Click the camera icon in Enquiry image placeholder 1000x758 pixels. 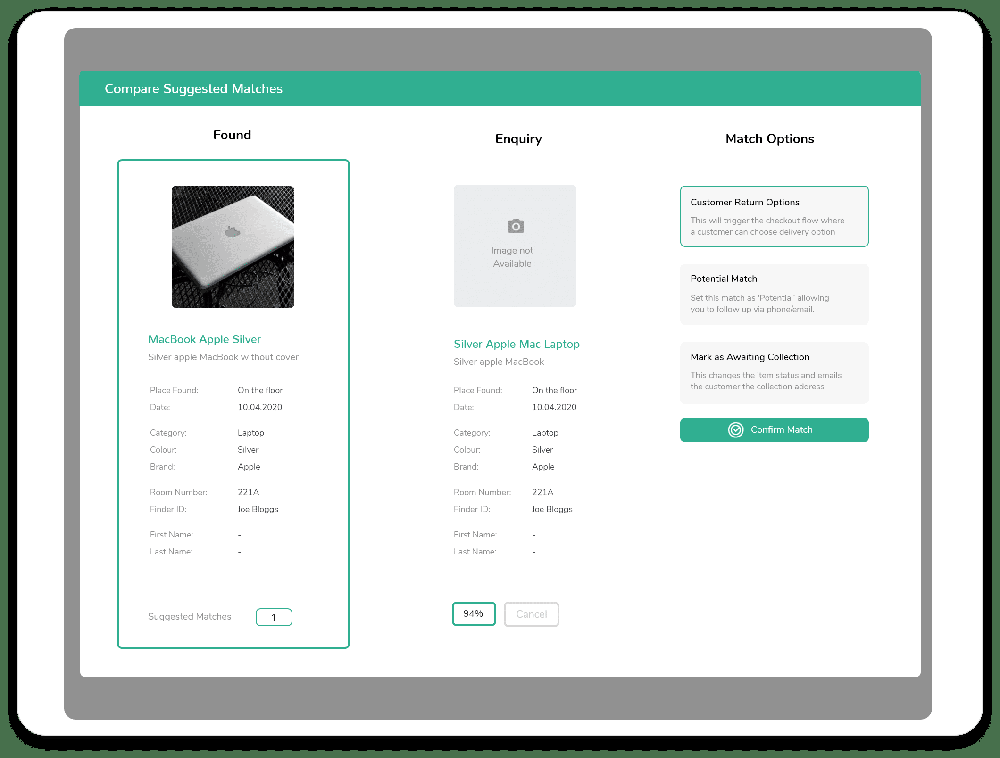pyautogui.click(x=515, y=226)
